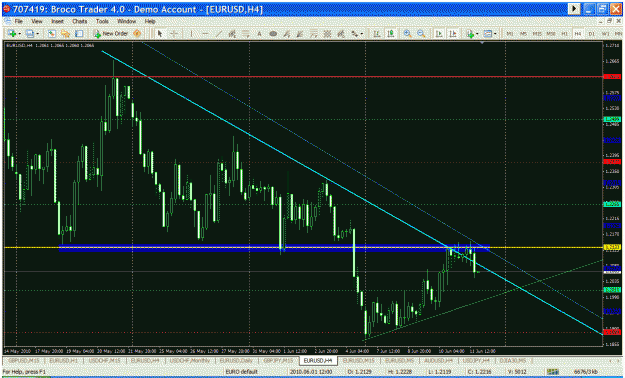This screenshot has width=625, height=378.
Task: Click the application icon in title bar
Action: [x=6, y=9]
